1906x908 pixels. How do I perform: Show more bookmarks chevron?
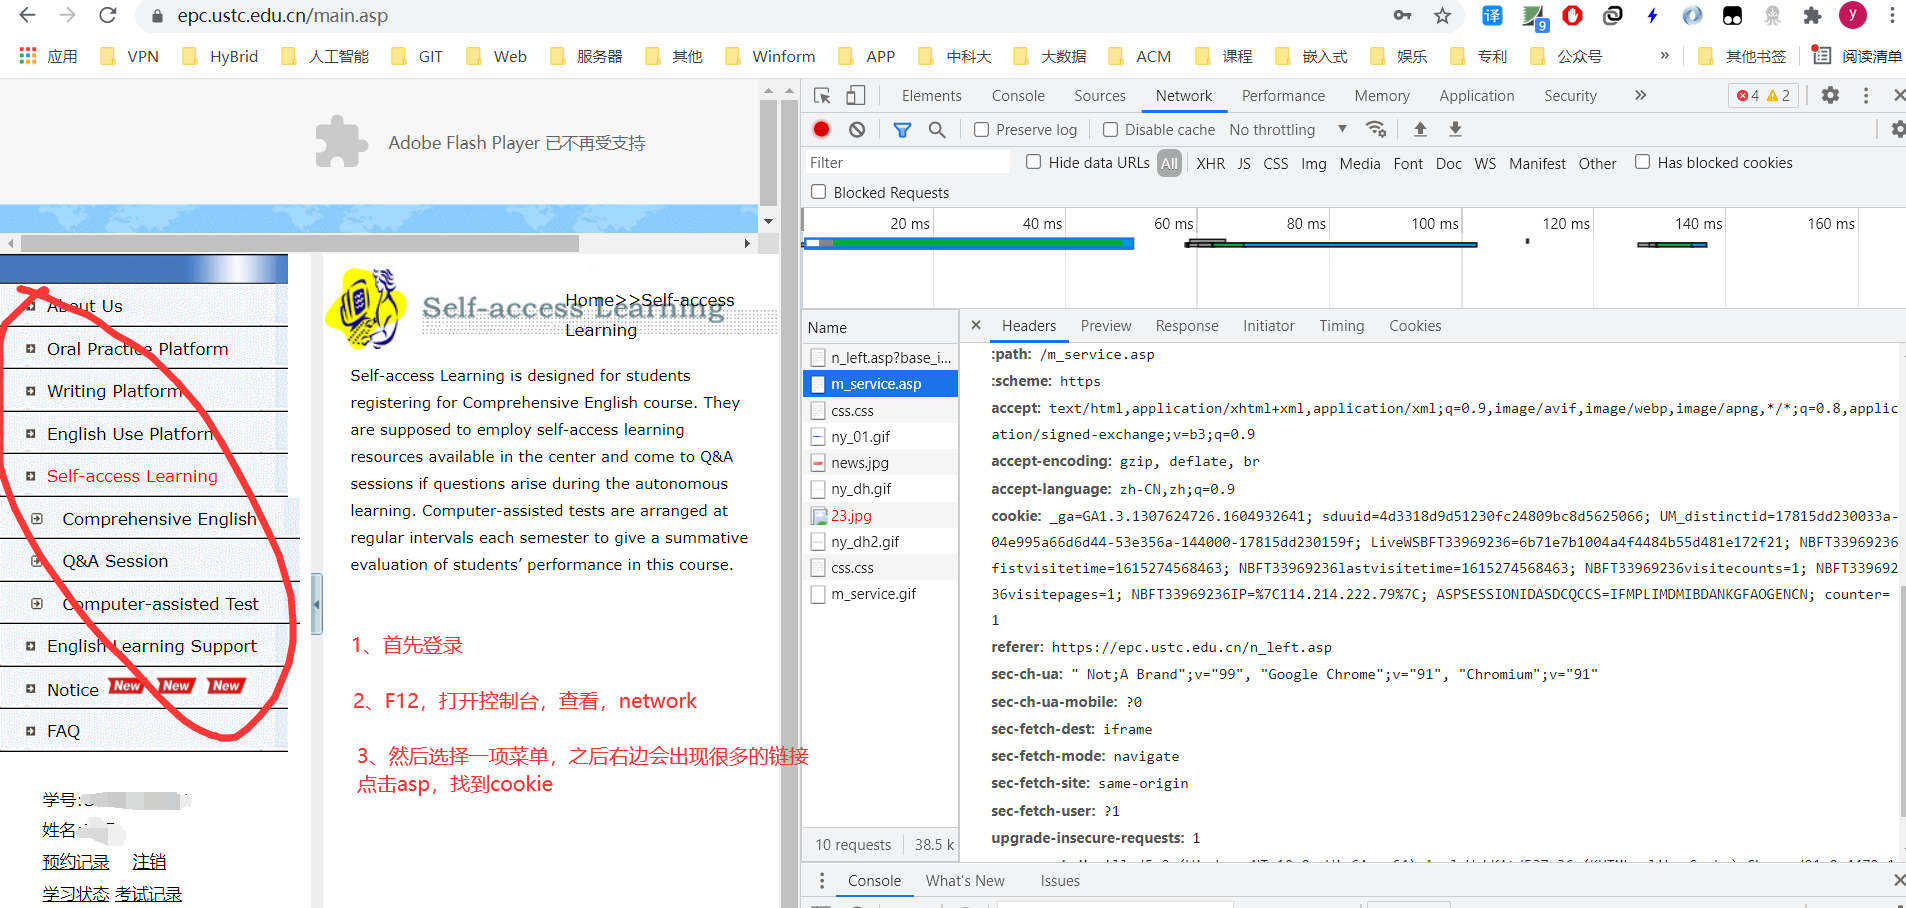(x=1664, y=56)
